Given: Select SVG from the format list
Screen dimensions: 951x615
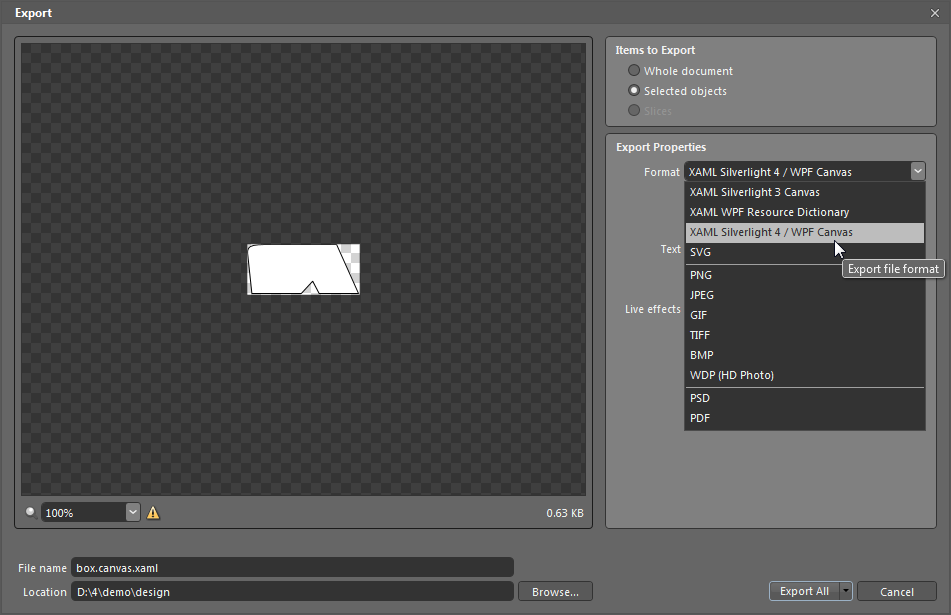Looking at the screenshot, I should 805,252.
